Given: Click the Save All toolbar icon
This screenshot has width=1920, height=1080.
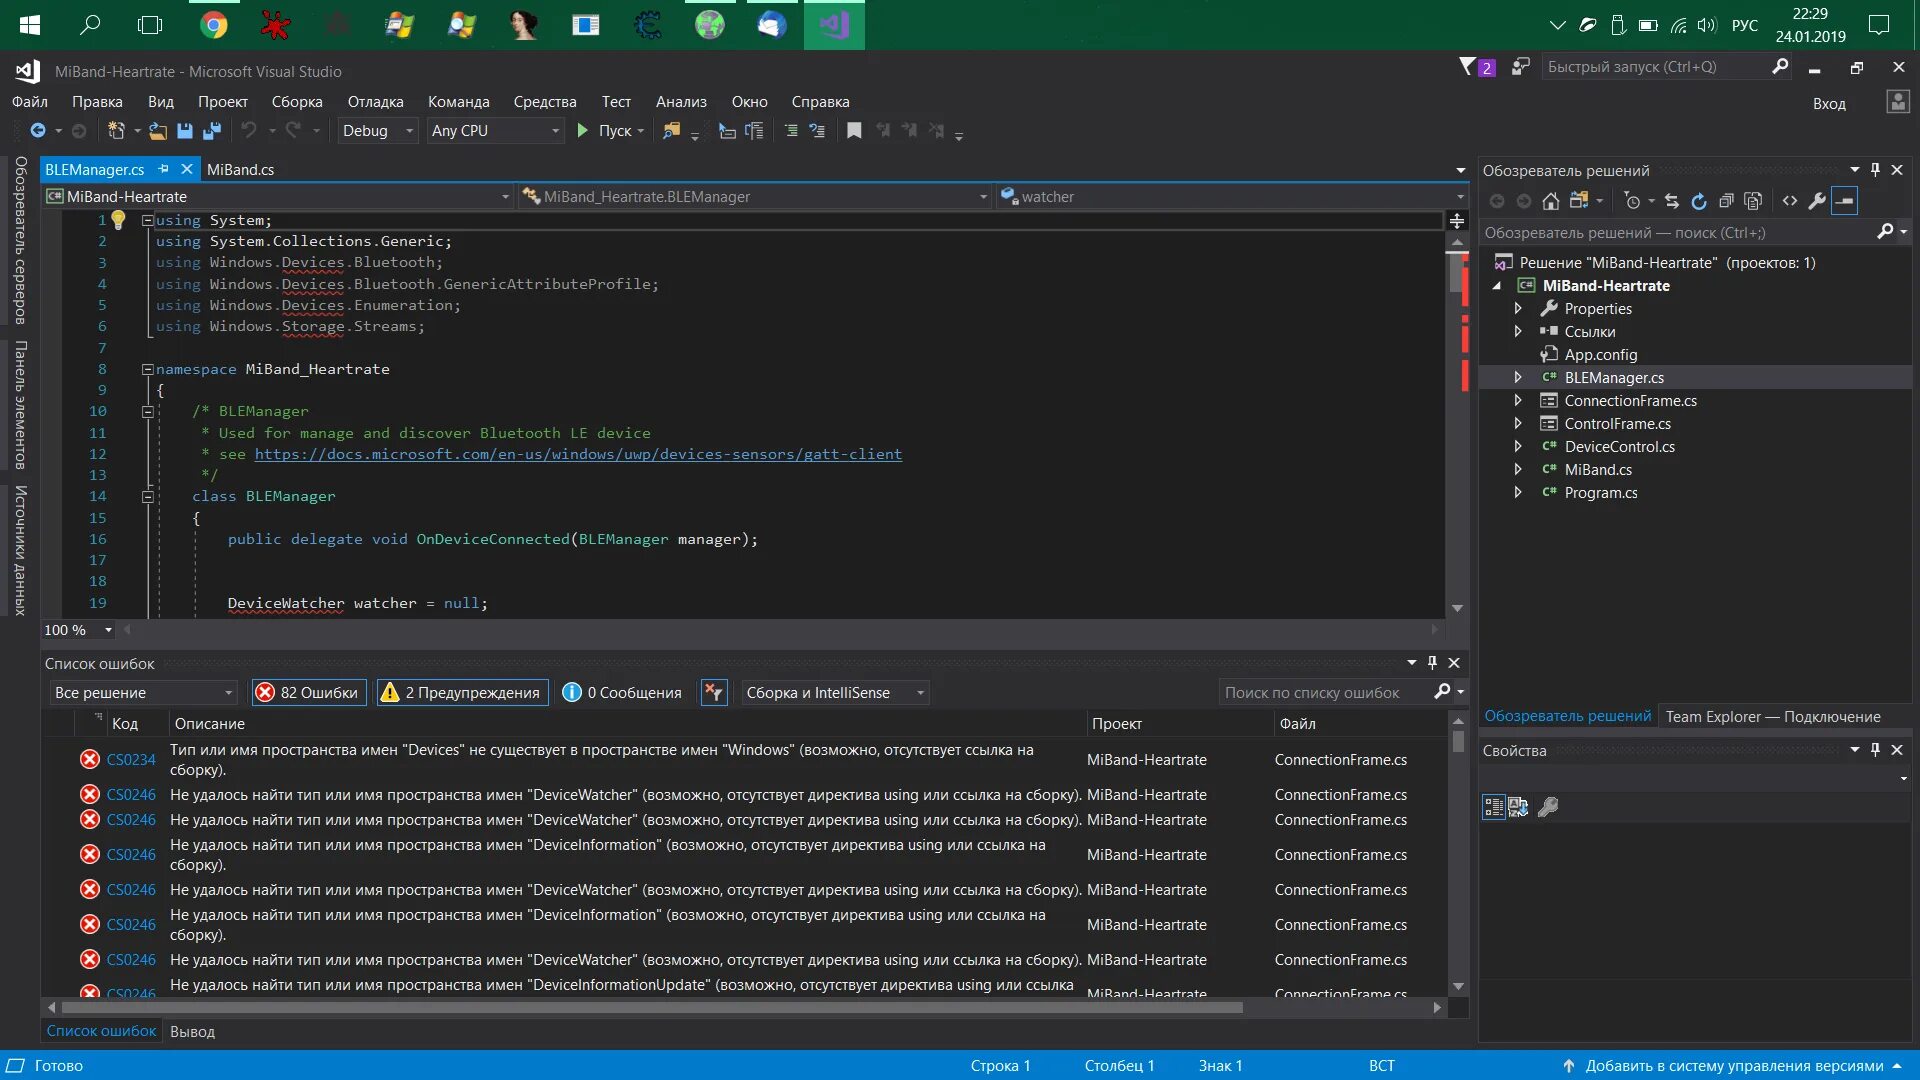Looking at the screenshot, I should click(212, 131).
